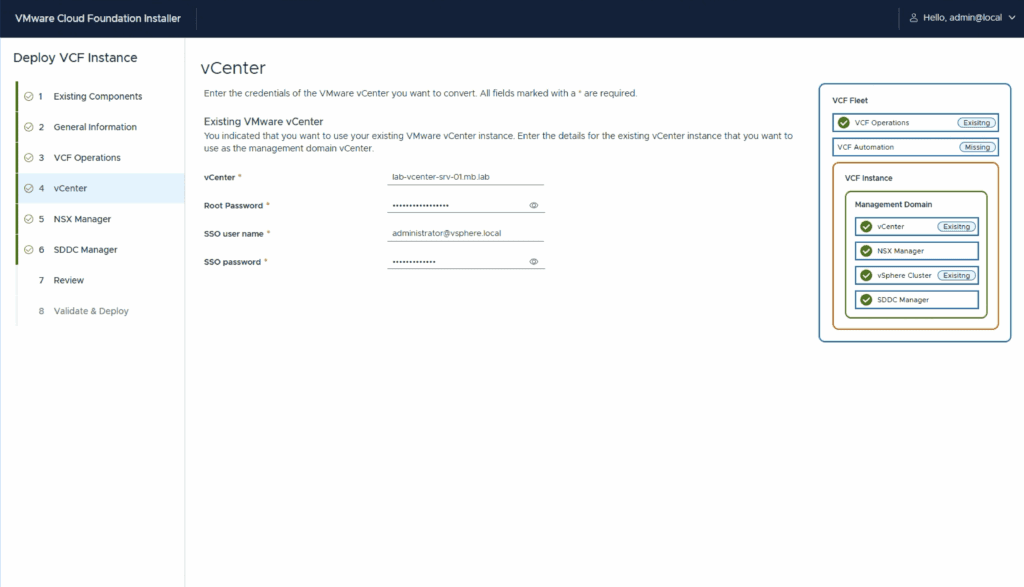Select the Review step in sidebar
This screenshot has height=587, width=1024.
pyautogui.click(x=68, y=280)
